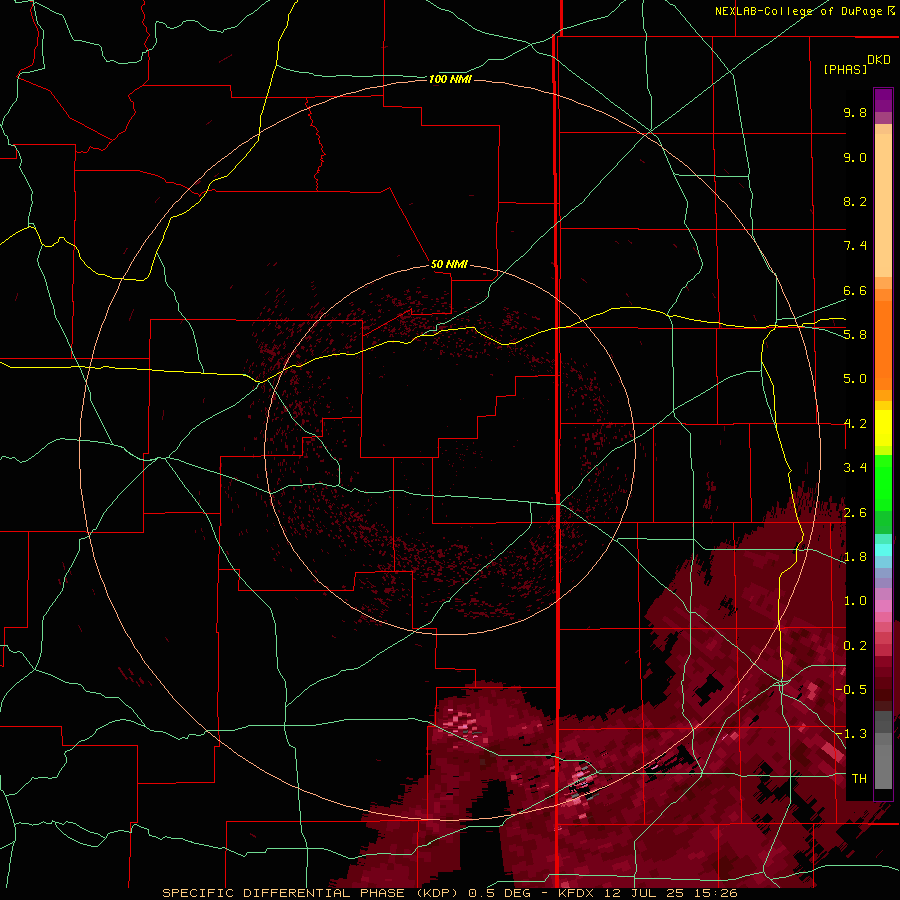This screenshot has height=900, width=900.
Task: Click the Specific Differential Phase (KDP) product title
Action: click(x=311, y=893)
